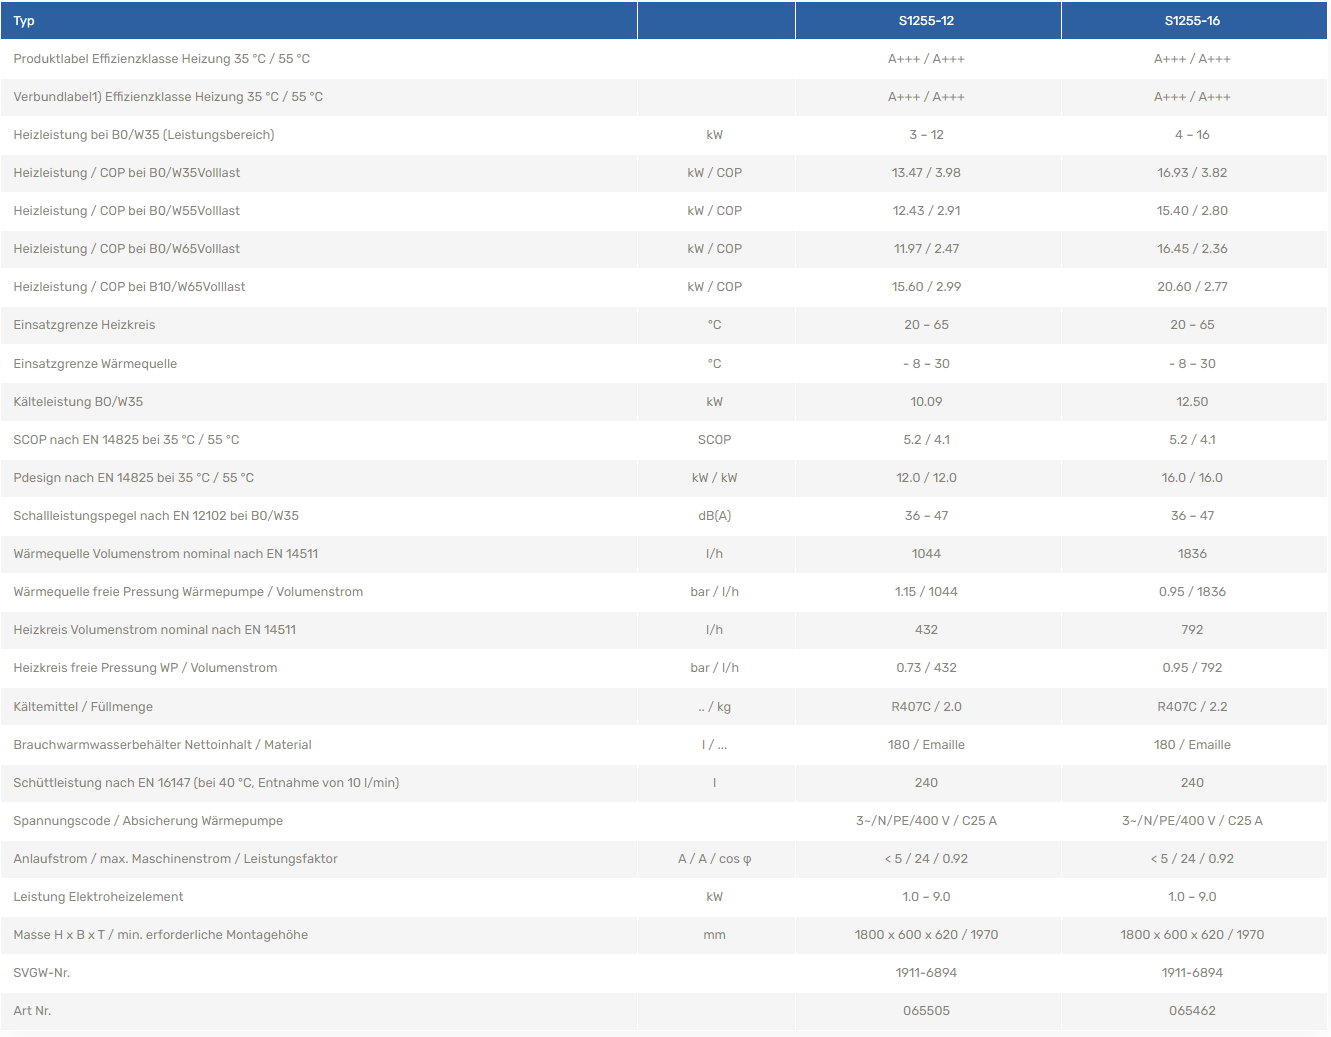The width and height of the screenshot is (1331, 1037).
Task: Click the 13.47 / 3.98 cell
Action: pyautogui.click(x=926, y=173)
